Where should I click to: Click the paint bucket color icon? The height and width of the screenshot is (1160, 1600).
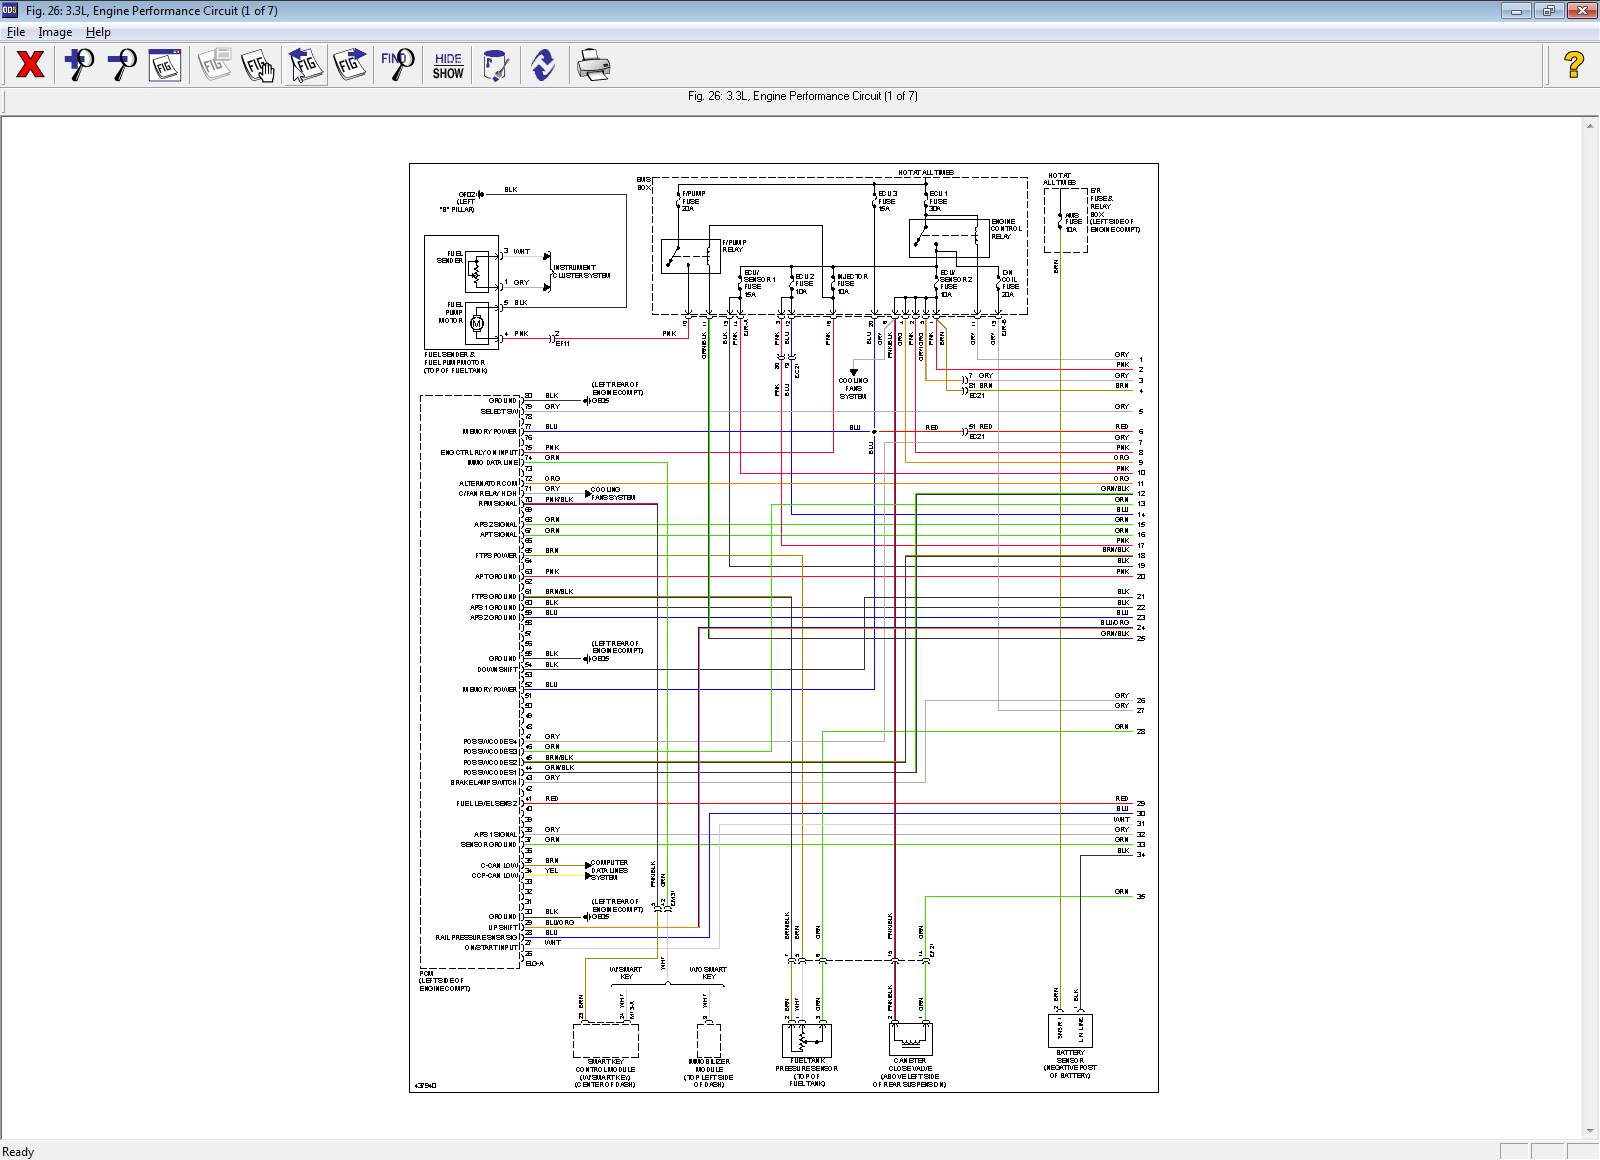495,65
